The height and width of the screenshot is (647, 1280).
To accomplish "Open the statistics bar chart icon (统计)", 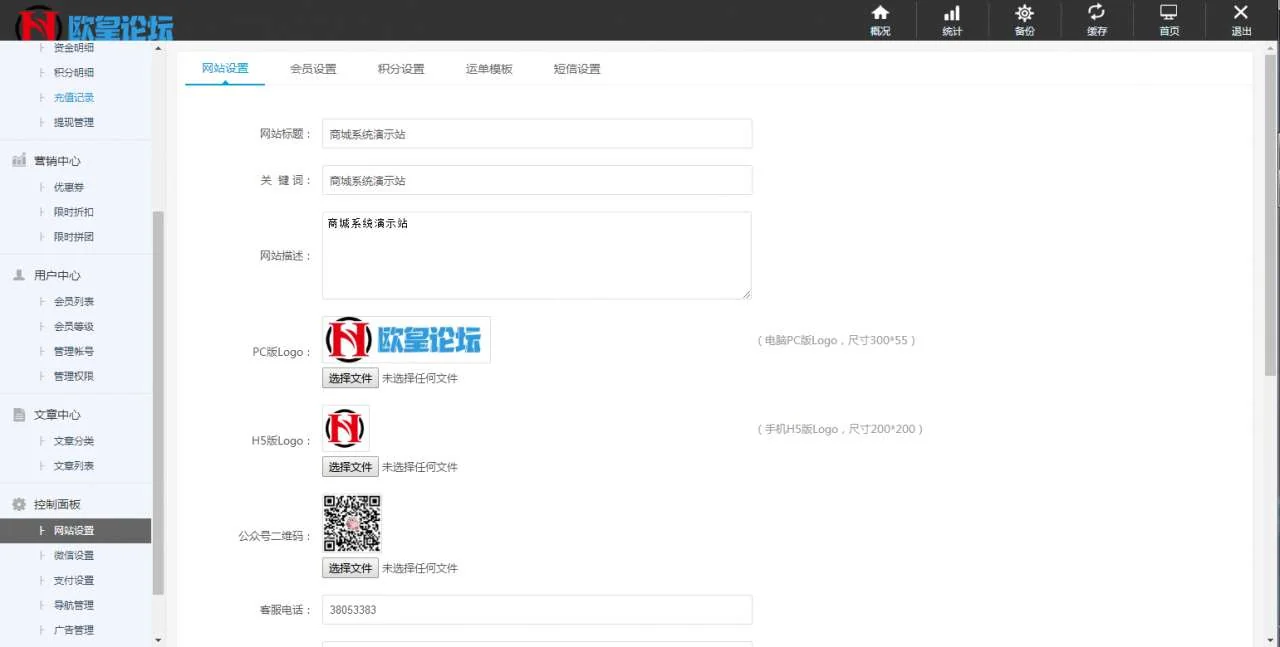I will (x=952, y=14).
